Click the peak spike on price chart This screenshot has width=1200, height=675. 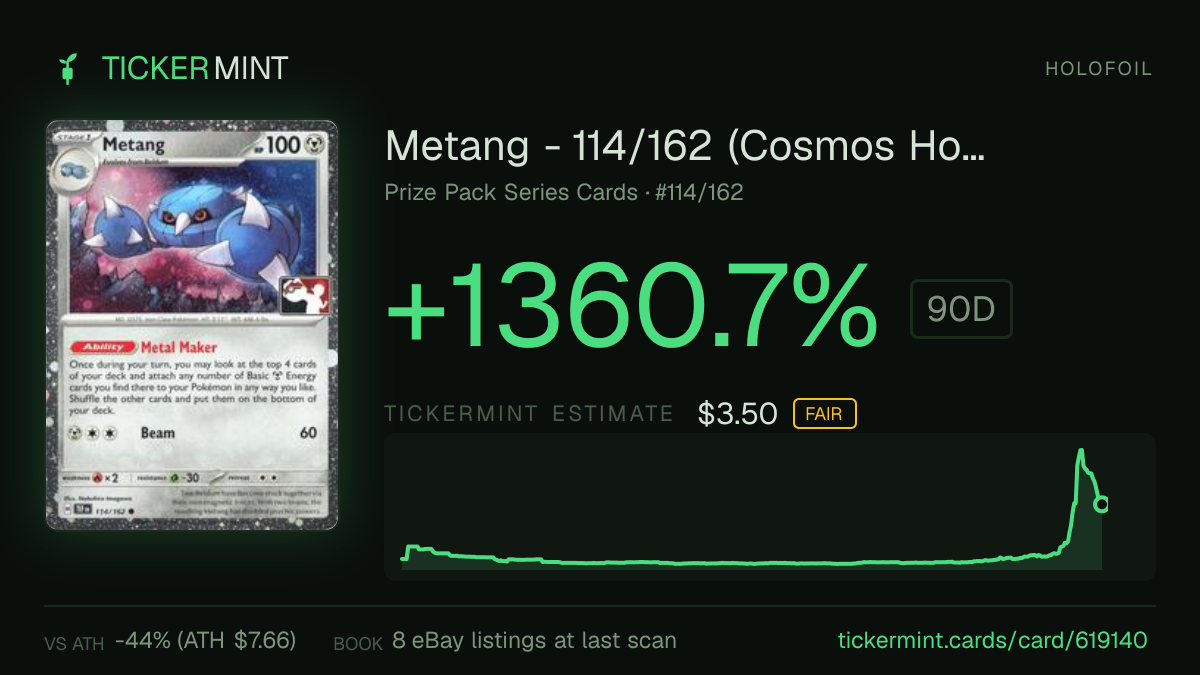click(1081, 456)
